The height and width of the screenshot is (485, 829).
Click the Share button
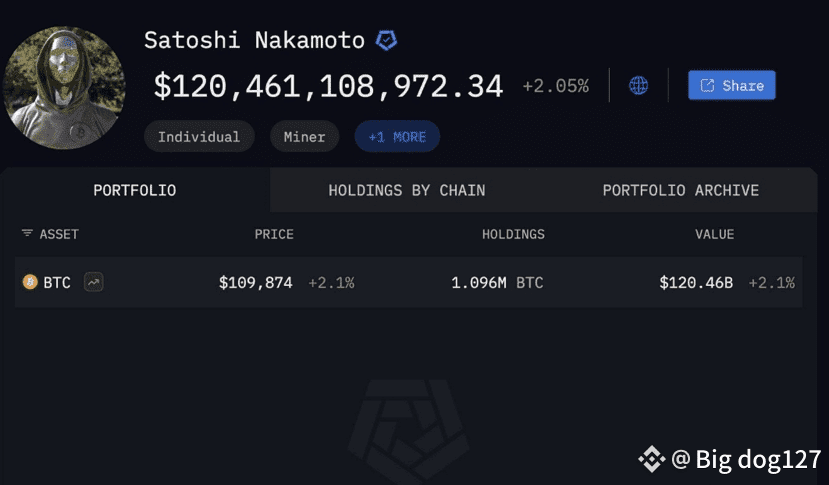tap(731, 86)
